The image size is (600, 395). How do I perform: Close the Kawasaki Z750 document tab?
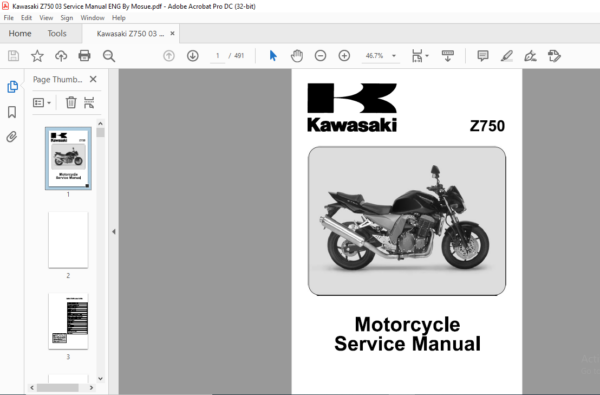tap(172, 33)
